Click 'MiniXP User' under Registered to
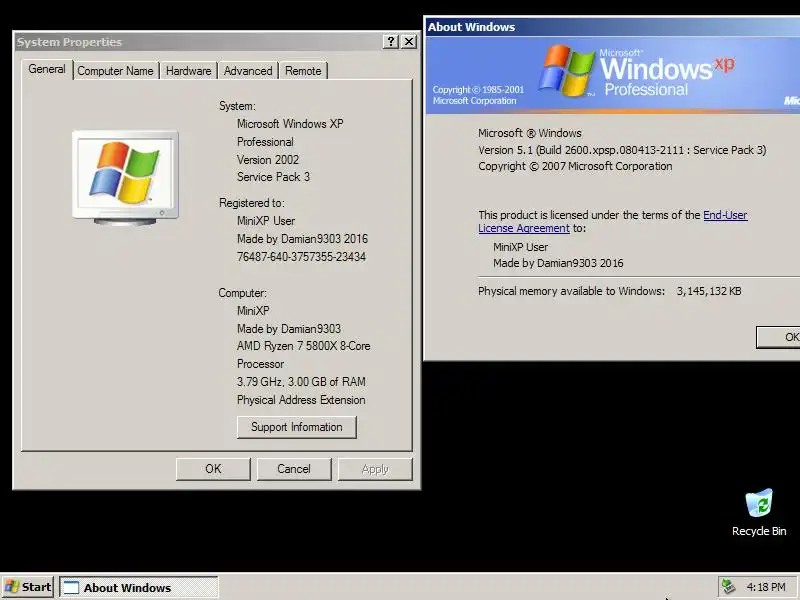 tap(266, 221)
